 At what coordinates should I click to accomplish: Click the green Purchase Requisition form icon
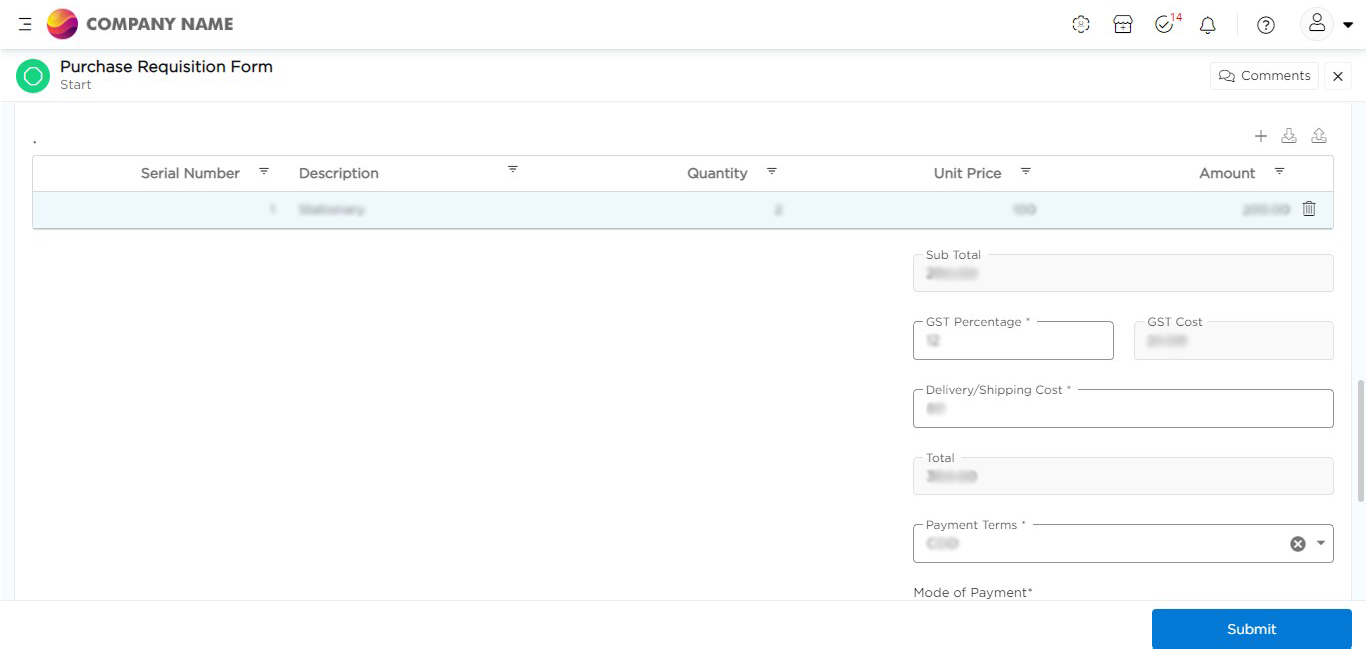tap(33, 76)
